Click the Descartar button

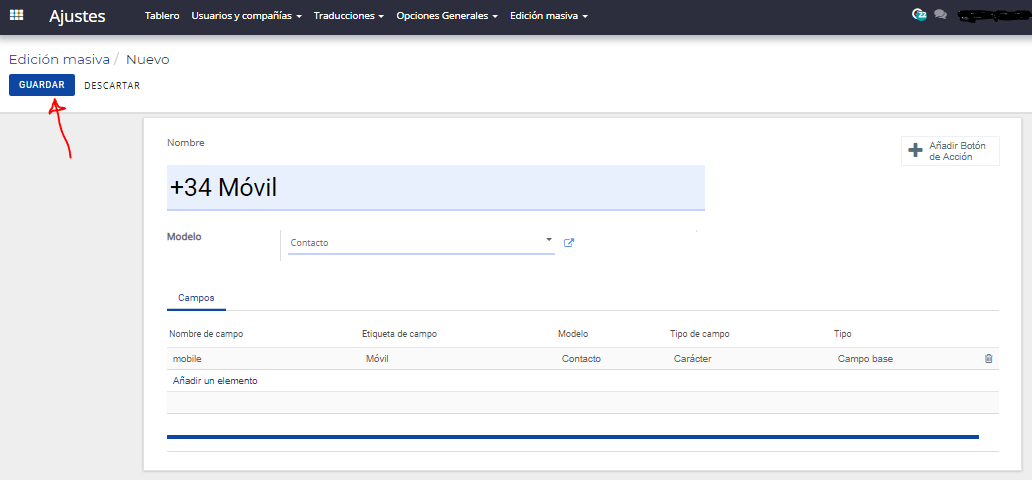[112, 86]
